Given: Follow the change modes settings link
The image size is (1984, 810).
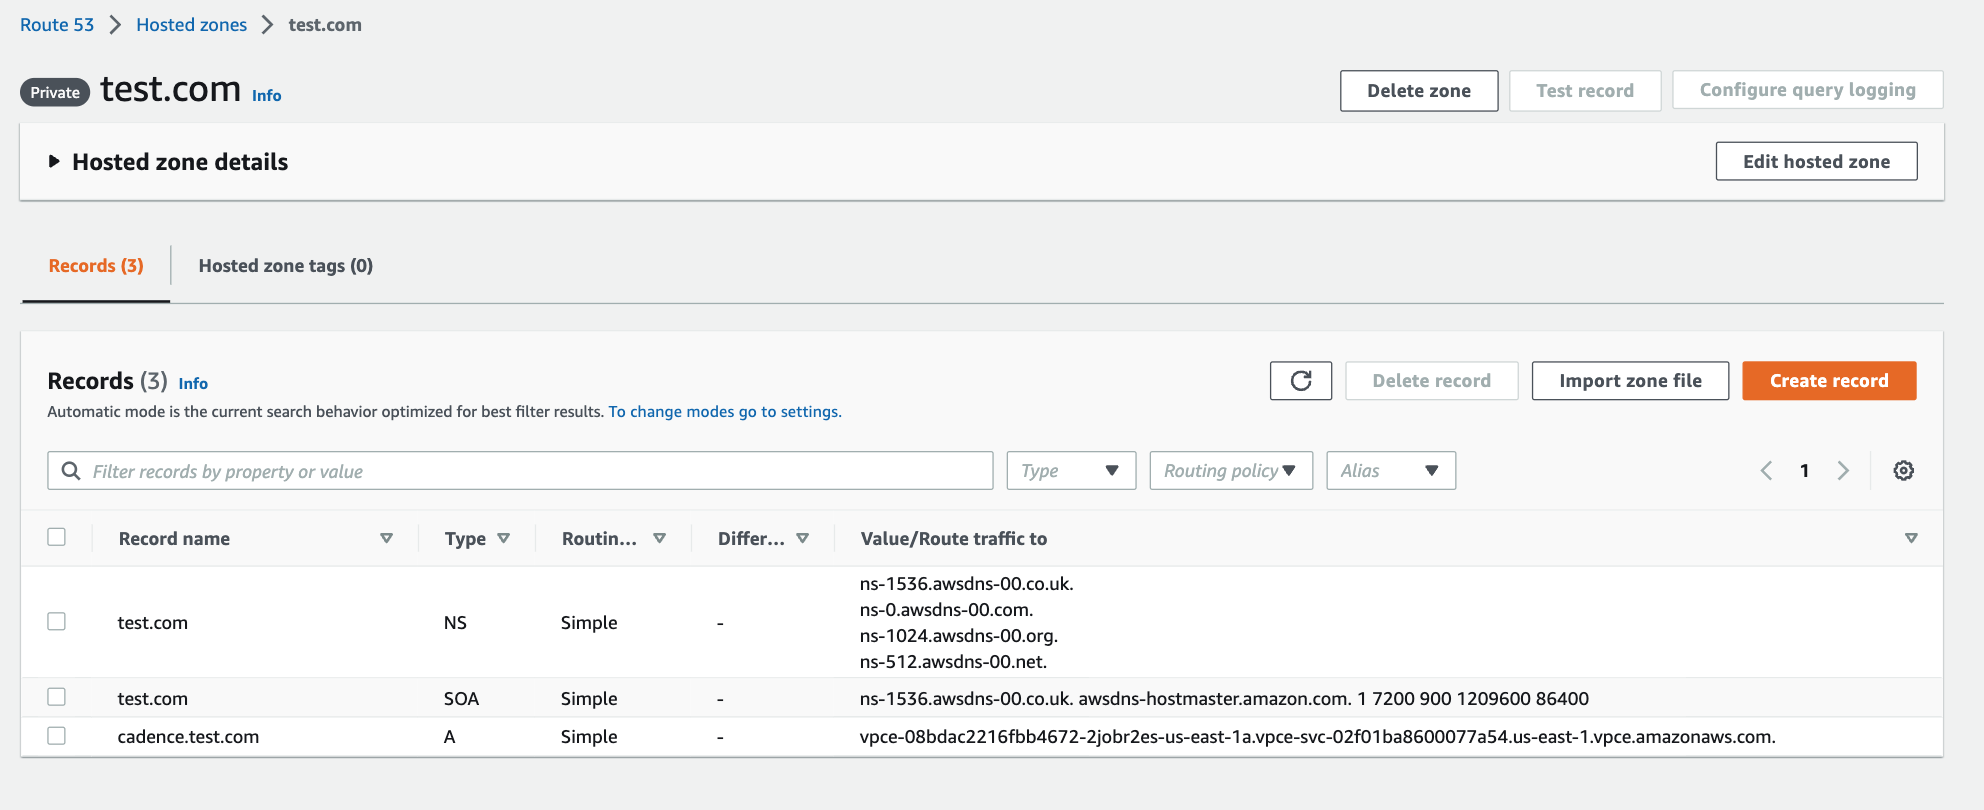Looking at the screenshot, I should pyautogui.click(x=724, y=412).
